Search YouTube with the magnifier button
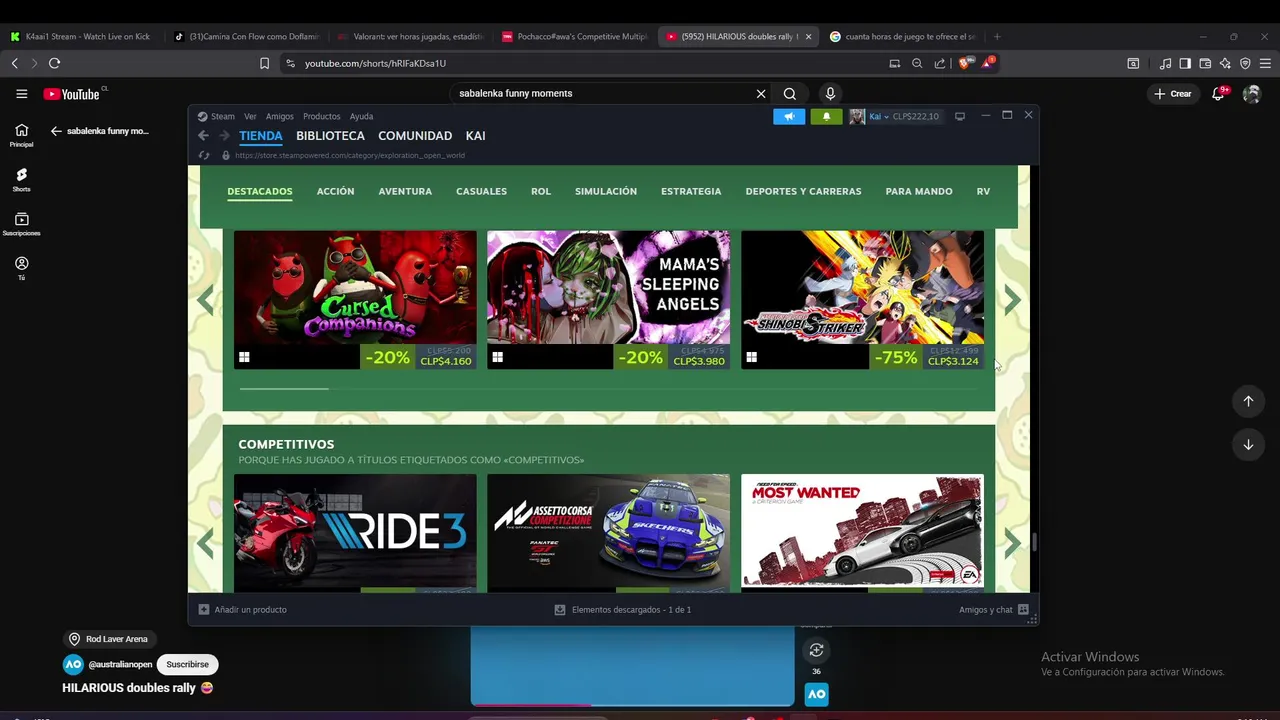The image size is (1280, 720). 790,93
